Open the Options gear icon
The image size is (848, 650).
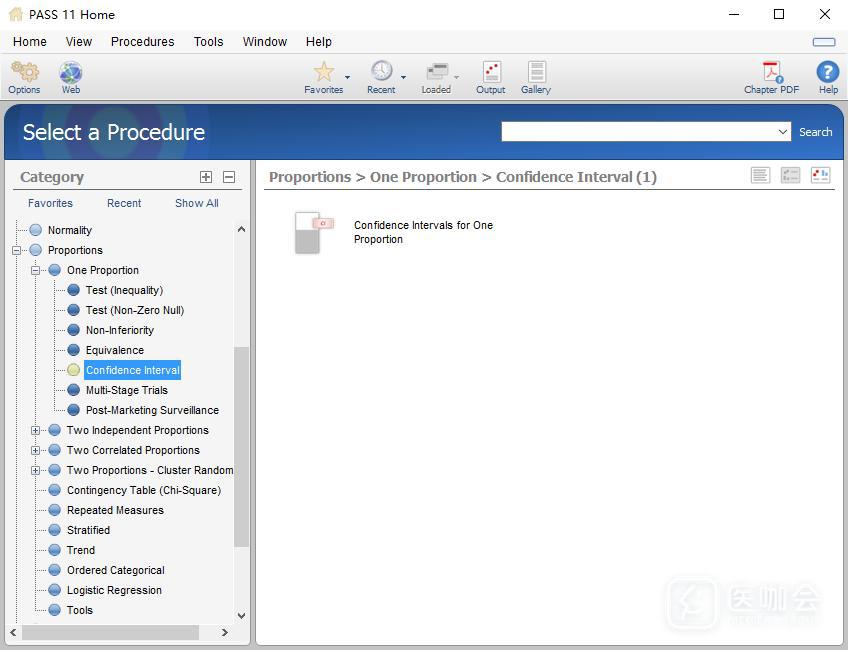(24, 73)
